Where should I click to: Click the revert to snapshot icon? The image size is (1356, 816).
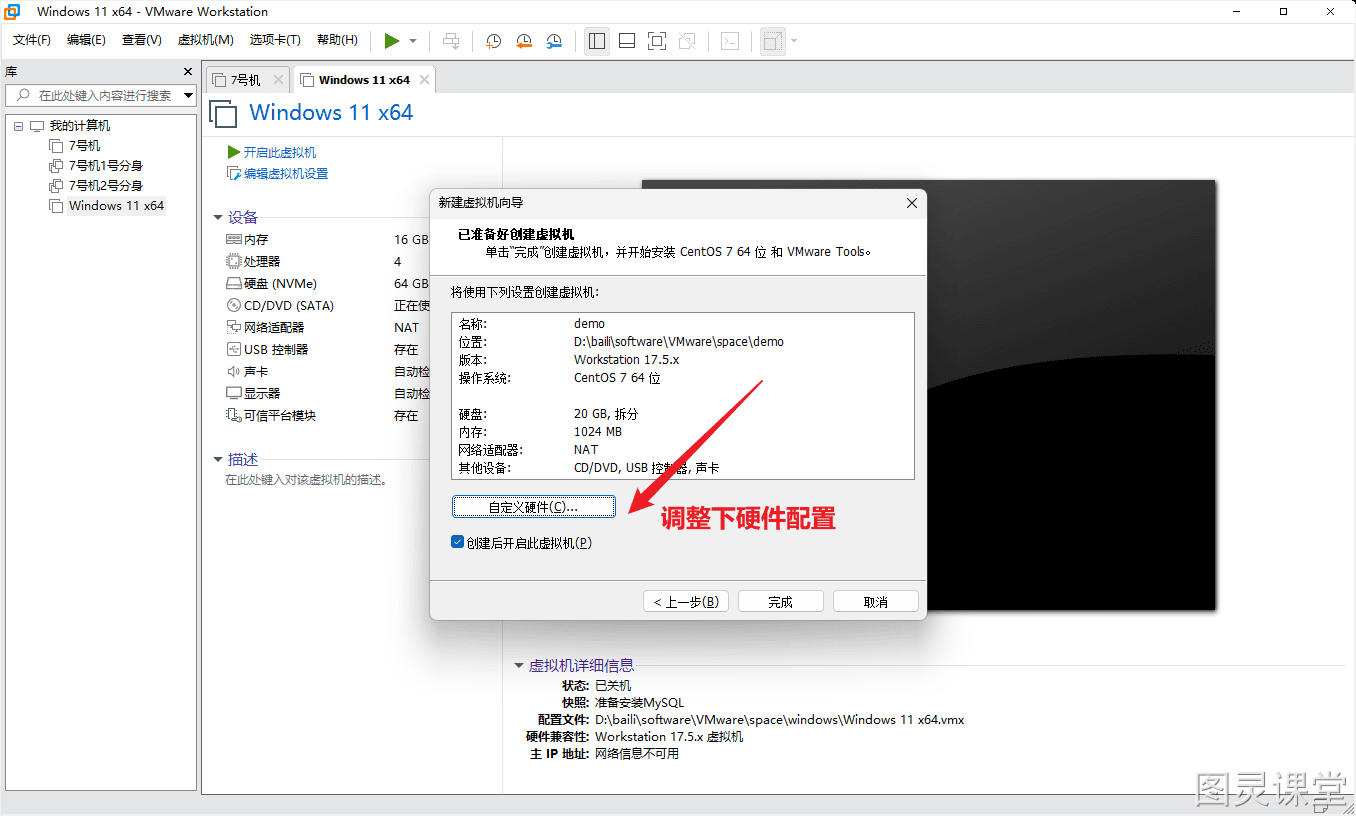point(524,41)
